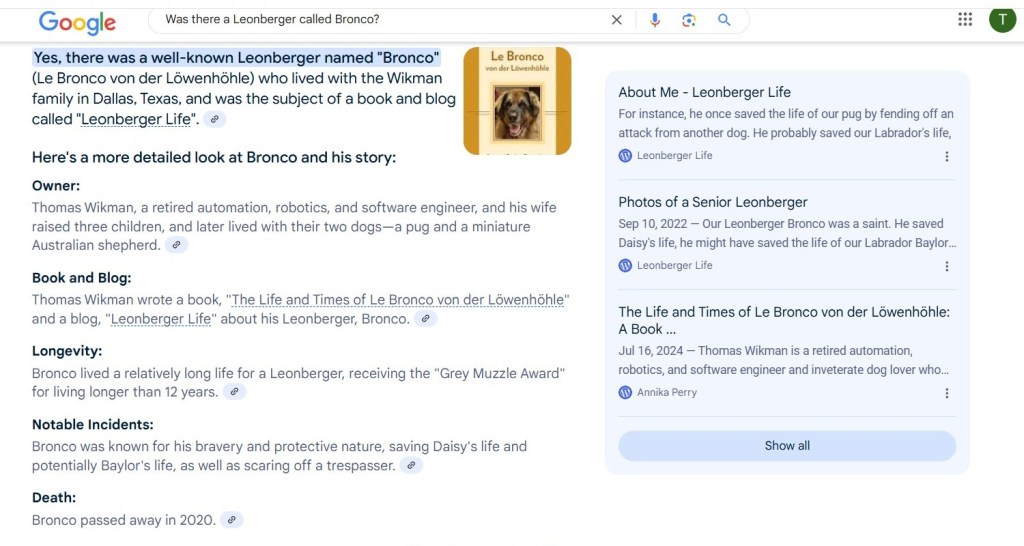
Task: Submit search with the magnifying glass icon
Action: tap(724, 20)
